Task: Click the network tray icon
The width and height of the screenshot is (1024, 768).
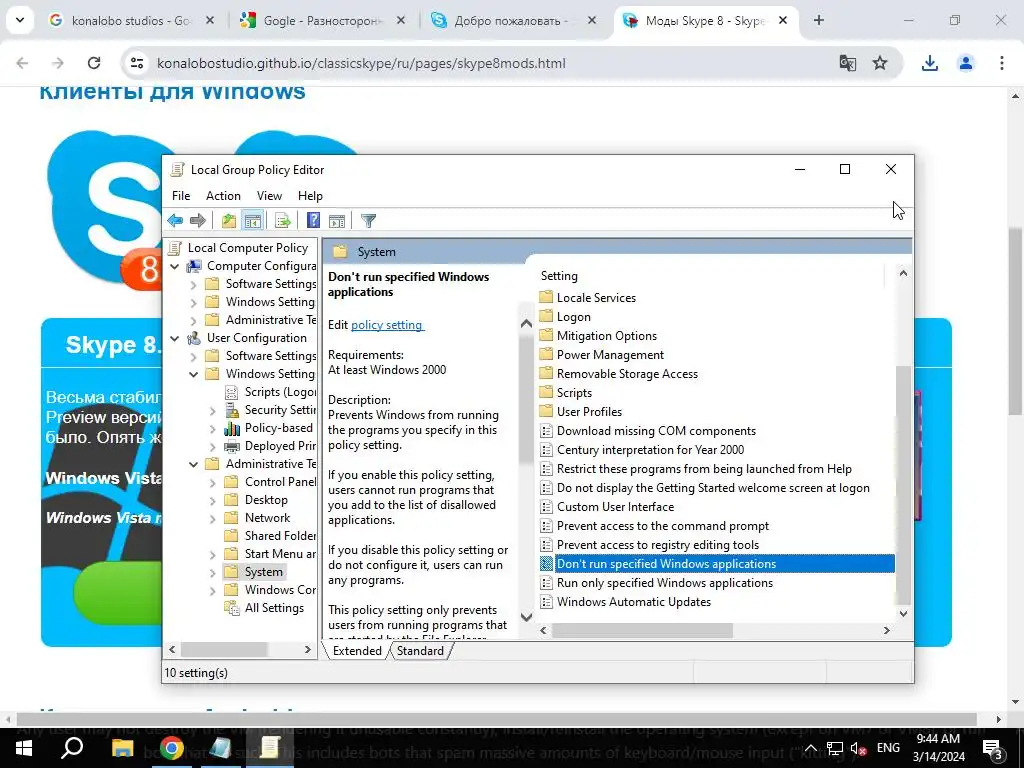Action: [835, 748]
